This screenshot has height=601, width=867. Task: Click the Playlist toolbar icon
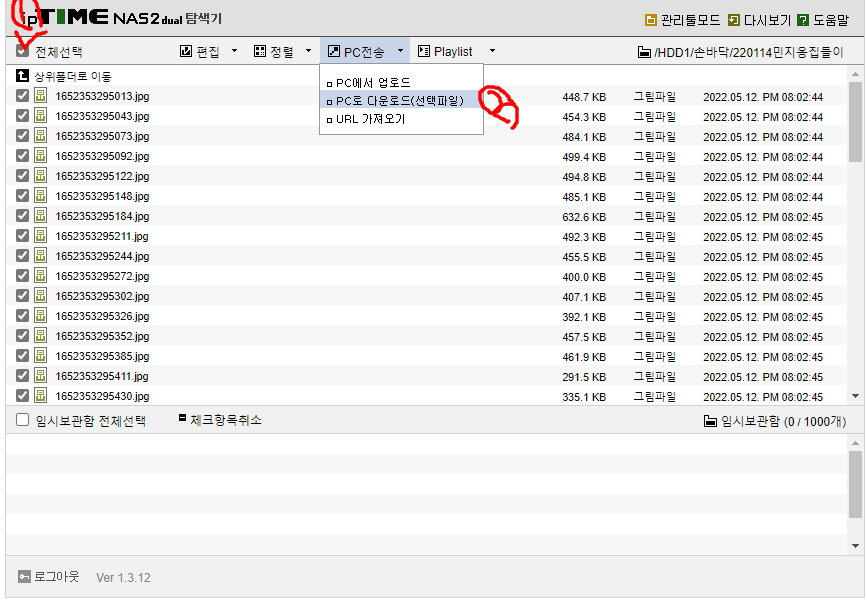(424, 51)
